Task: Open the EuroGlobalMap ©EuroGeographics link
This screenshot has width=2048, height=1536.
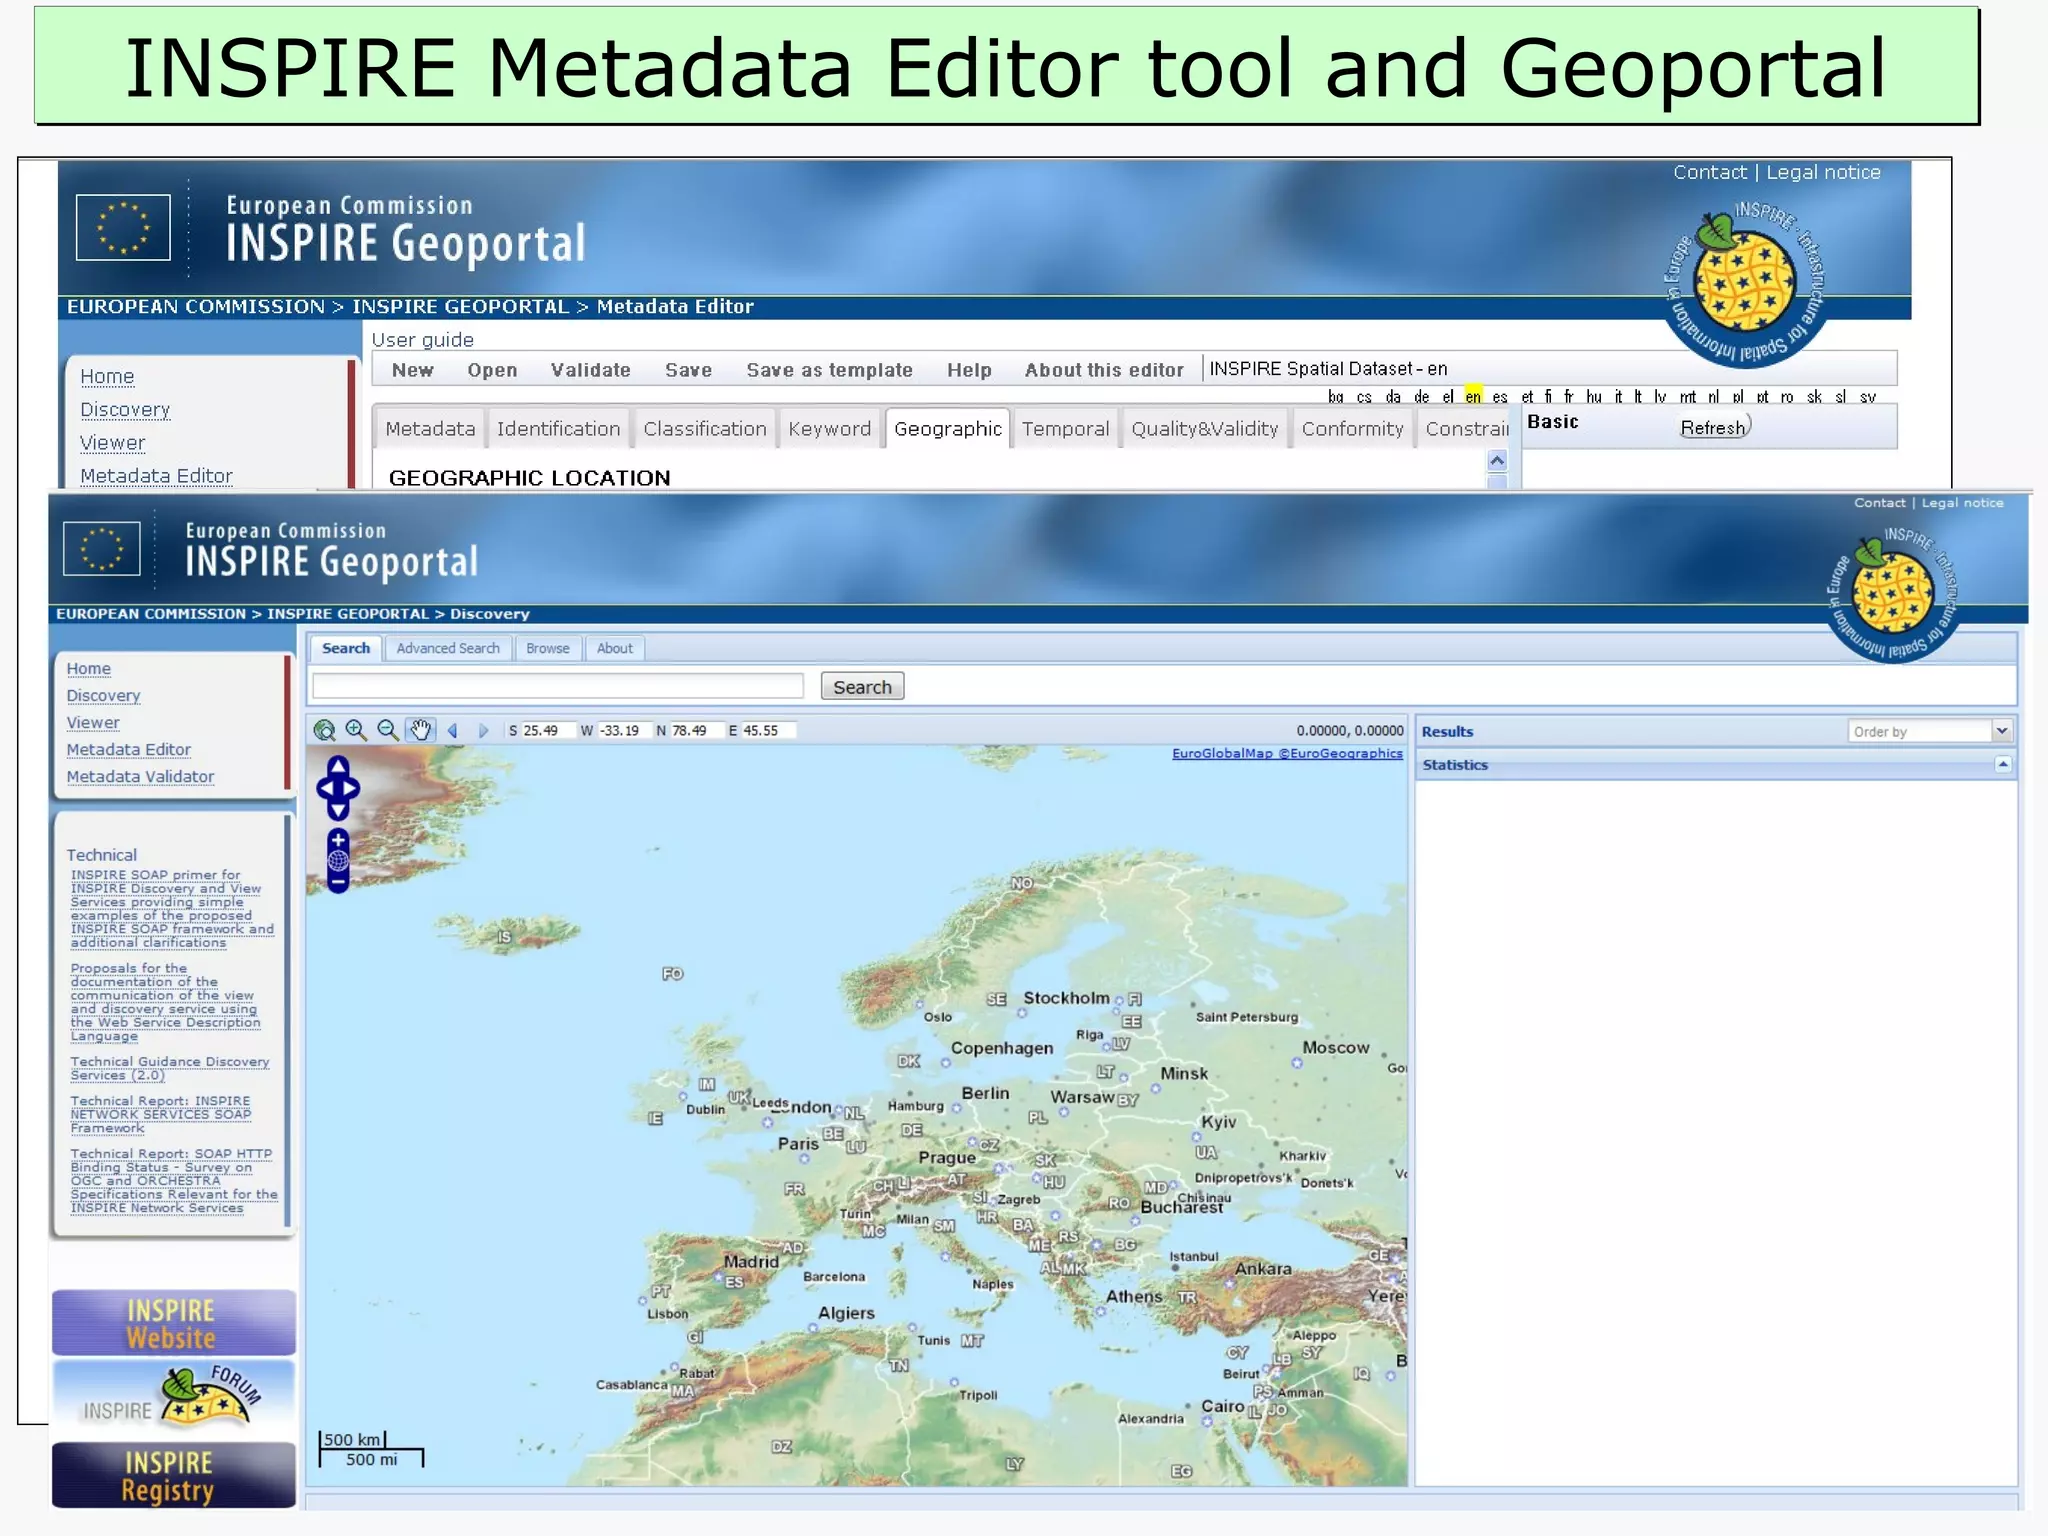Action: 1287,753
